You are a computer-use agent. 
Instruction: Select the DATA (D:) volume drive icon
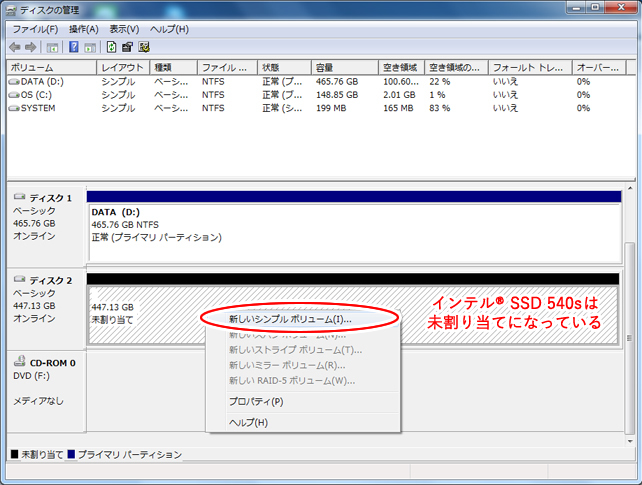coord(14,82)
